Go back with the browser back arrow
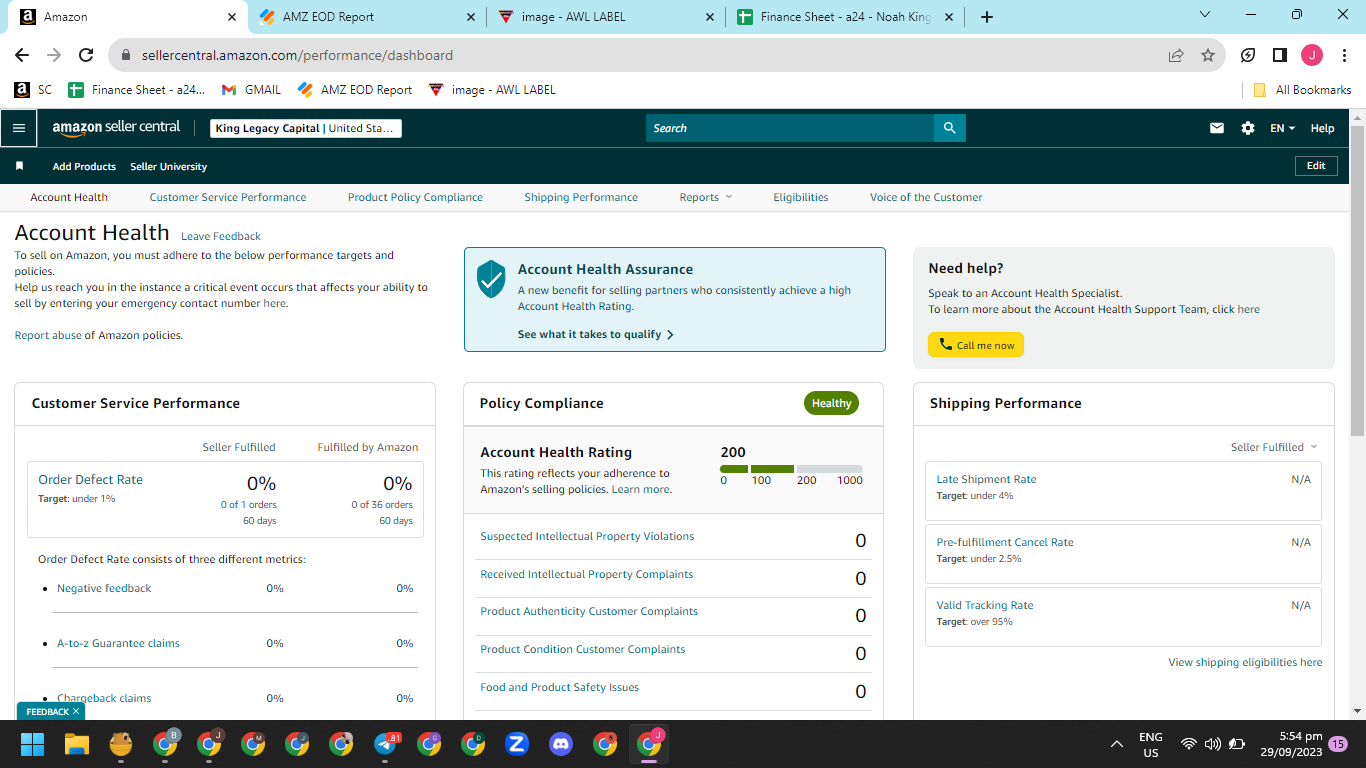Viewport: 1366px width, 768px height. (x=22, y=55)
